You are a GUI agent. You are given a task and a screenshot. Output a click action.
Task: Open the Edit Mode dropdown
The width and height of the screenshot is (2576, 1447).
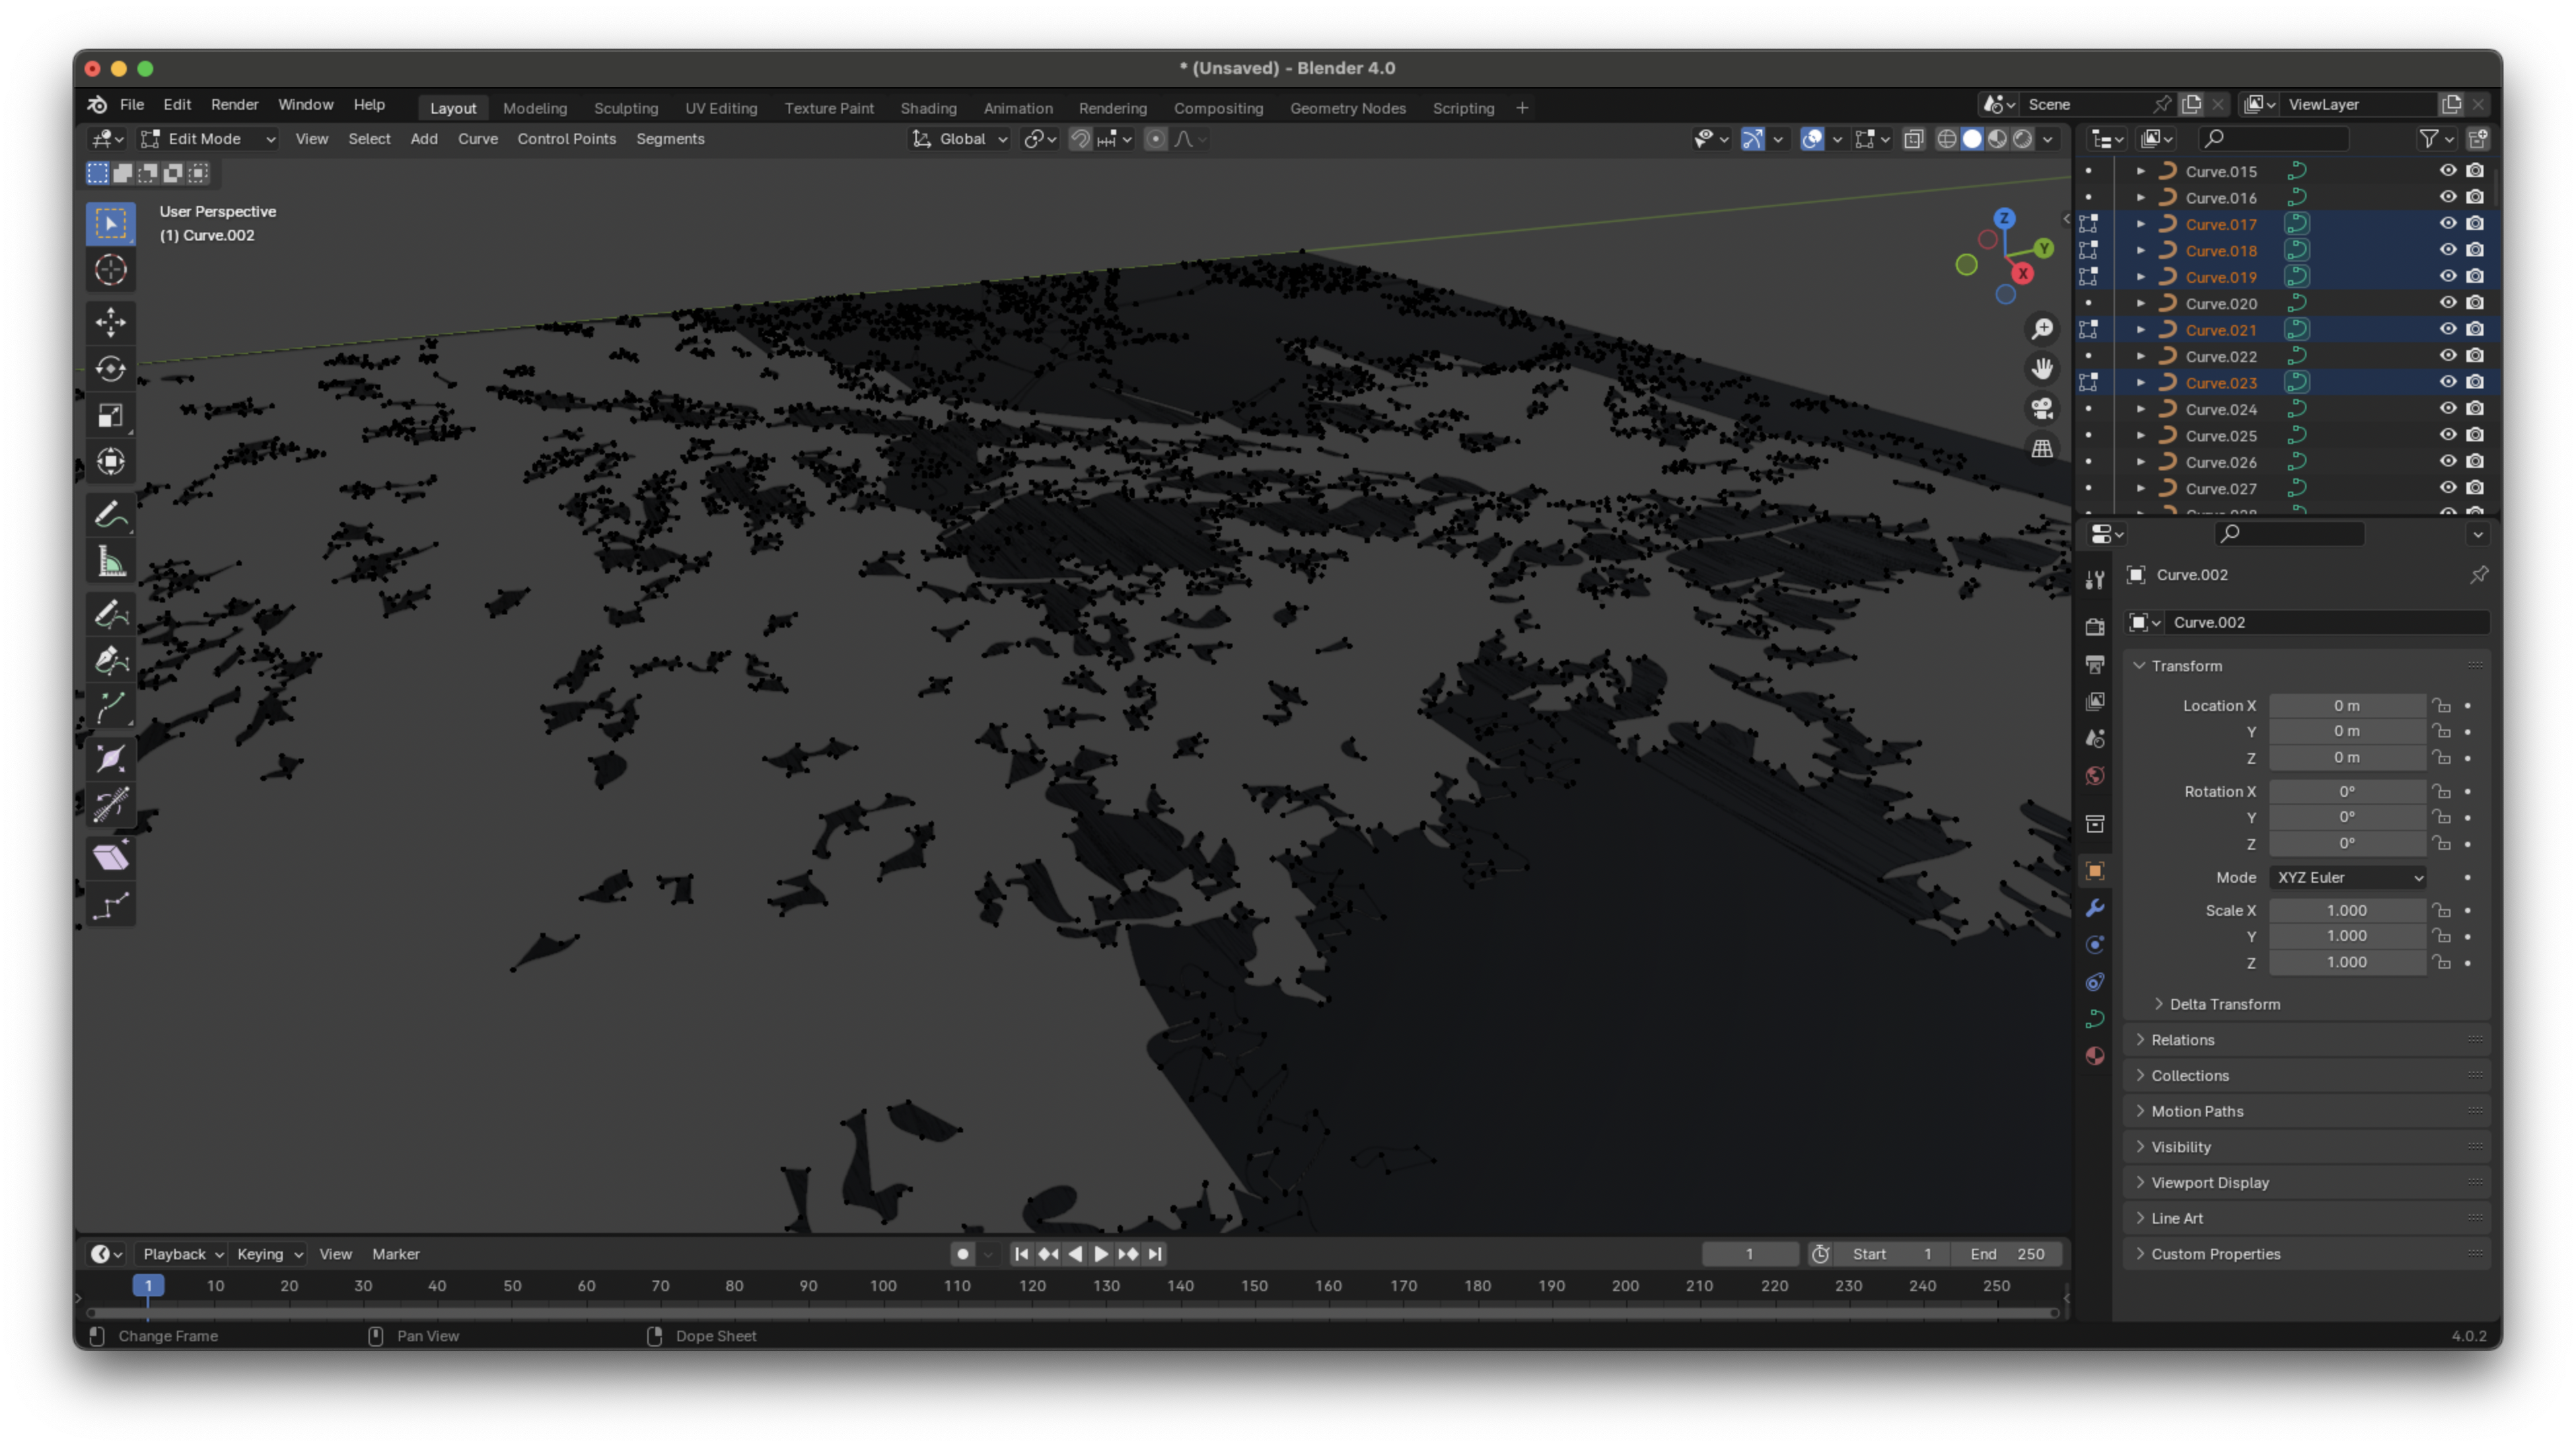208,139
